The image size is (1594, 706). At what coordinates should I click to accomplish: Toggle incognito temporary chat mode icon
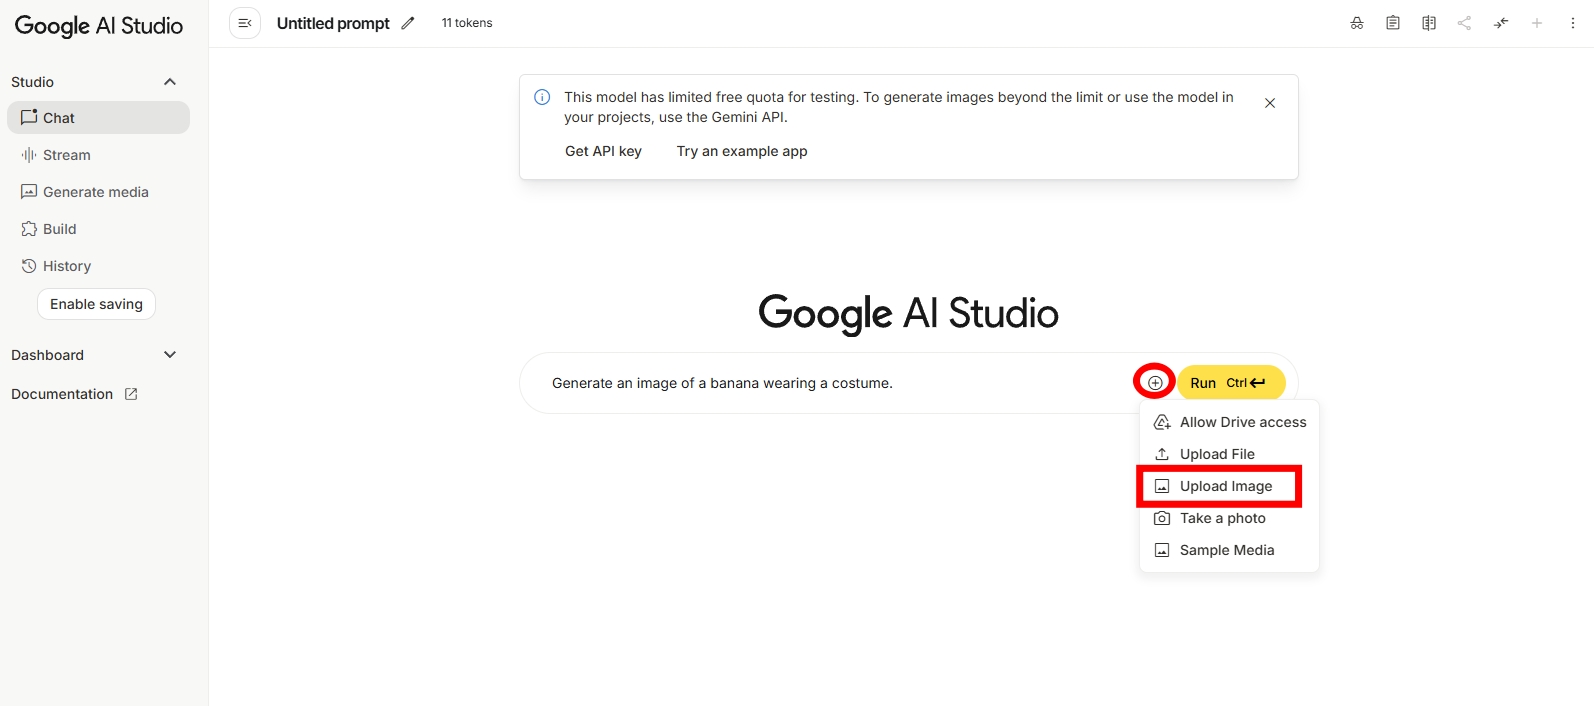(1357, 23)
